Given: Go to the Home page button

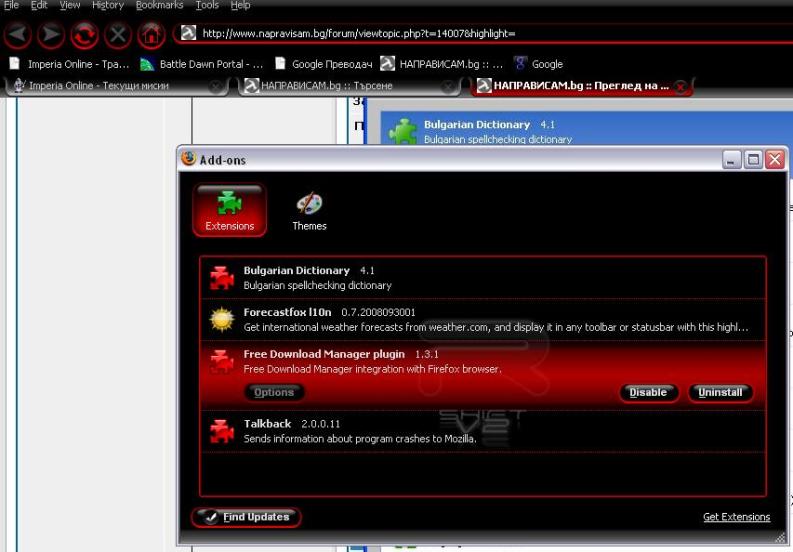Looking at the screenshot, I should click(151, 36).
